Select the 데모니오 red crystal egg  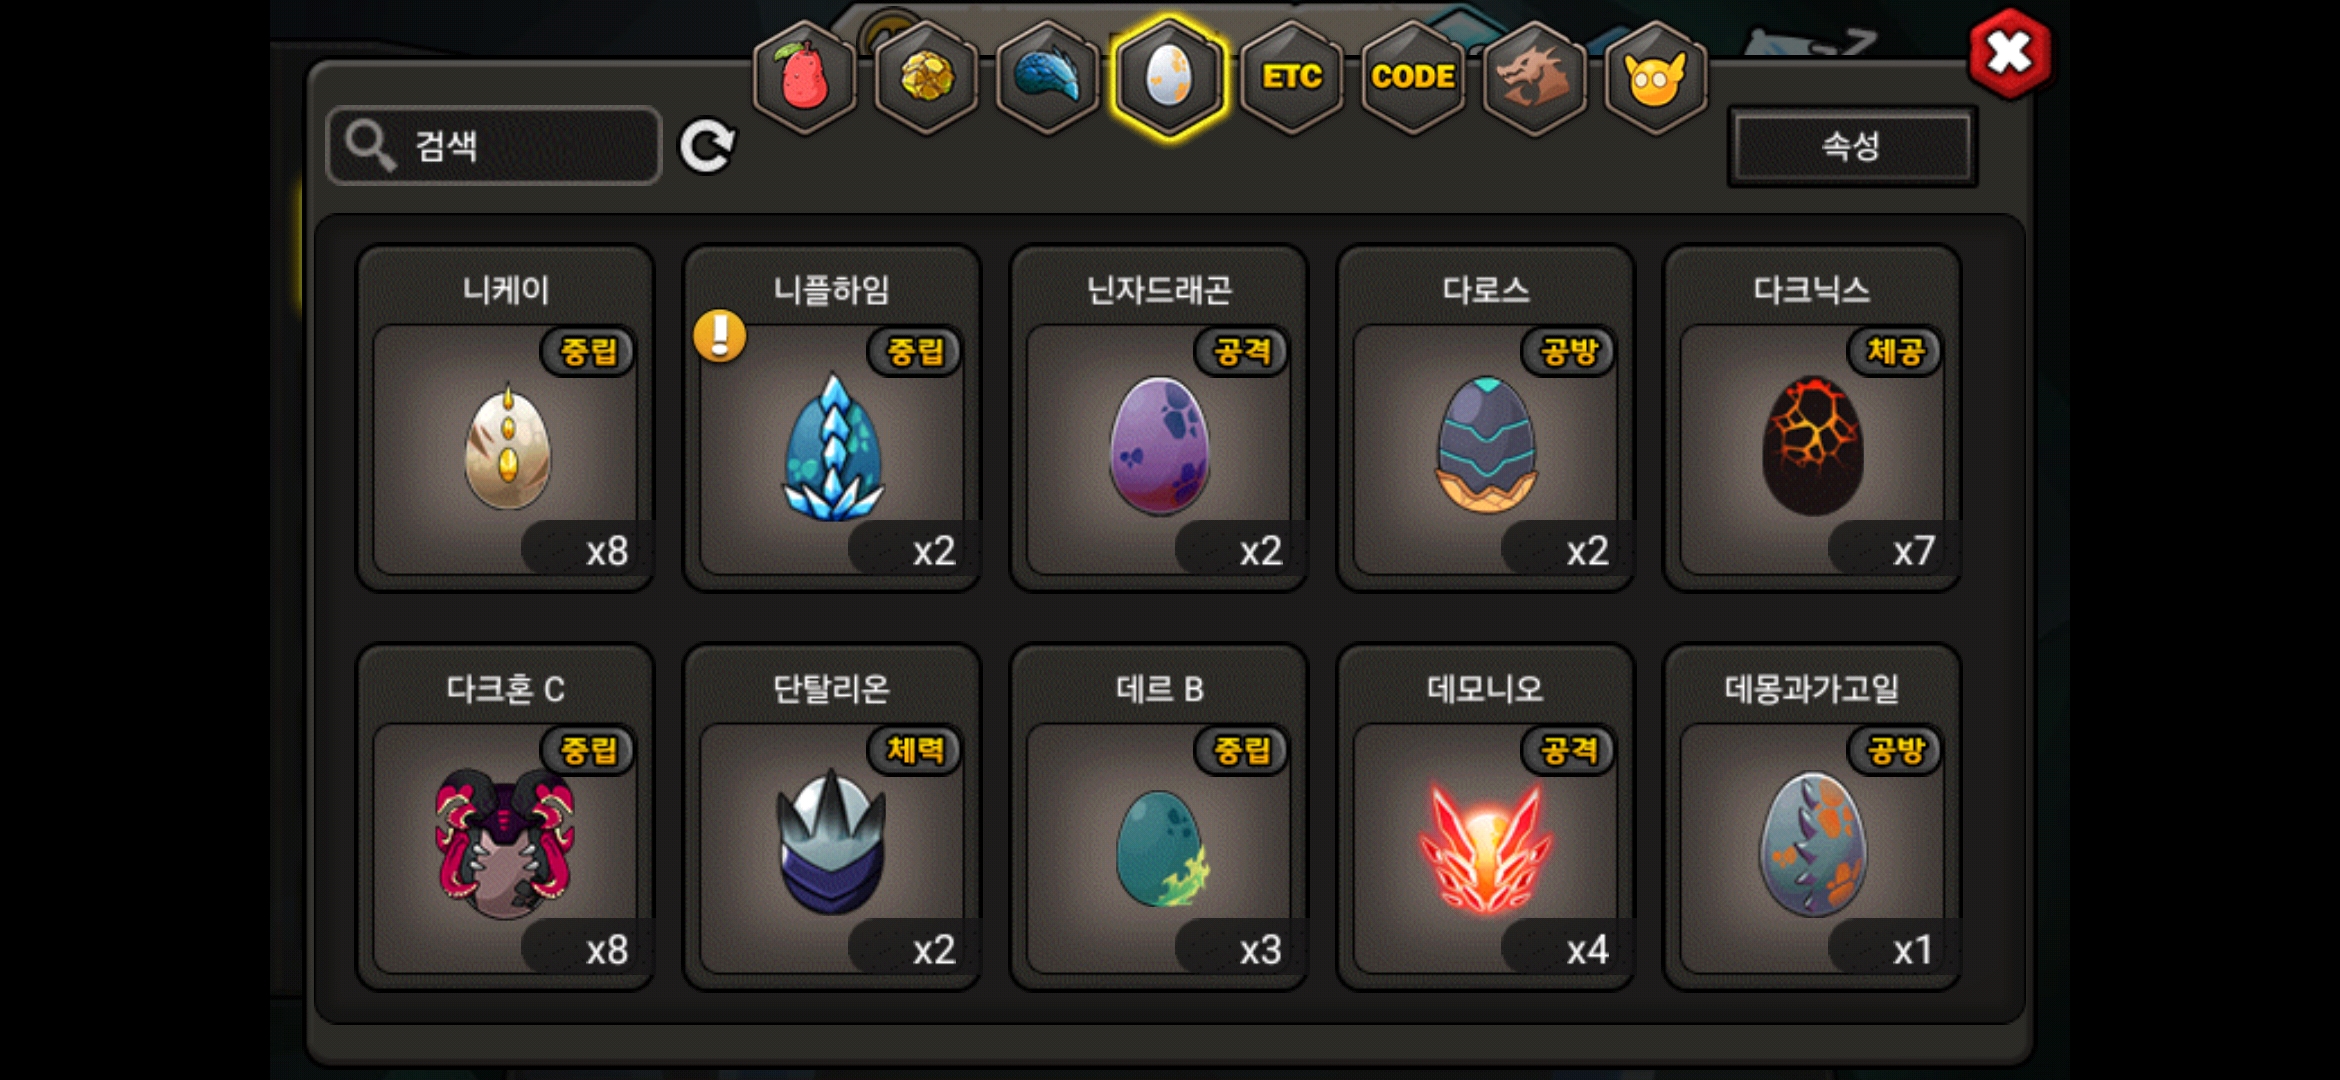point(1486,817)
